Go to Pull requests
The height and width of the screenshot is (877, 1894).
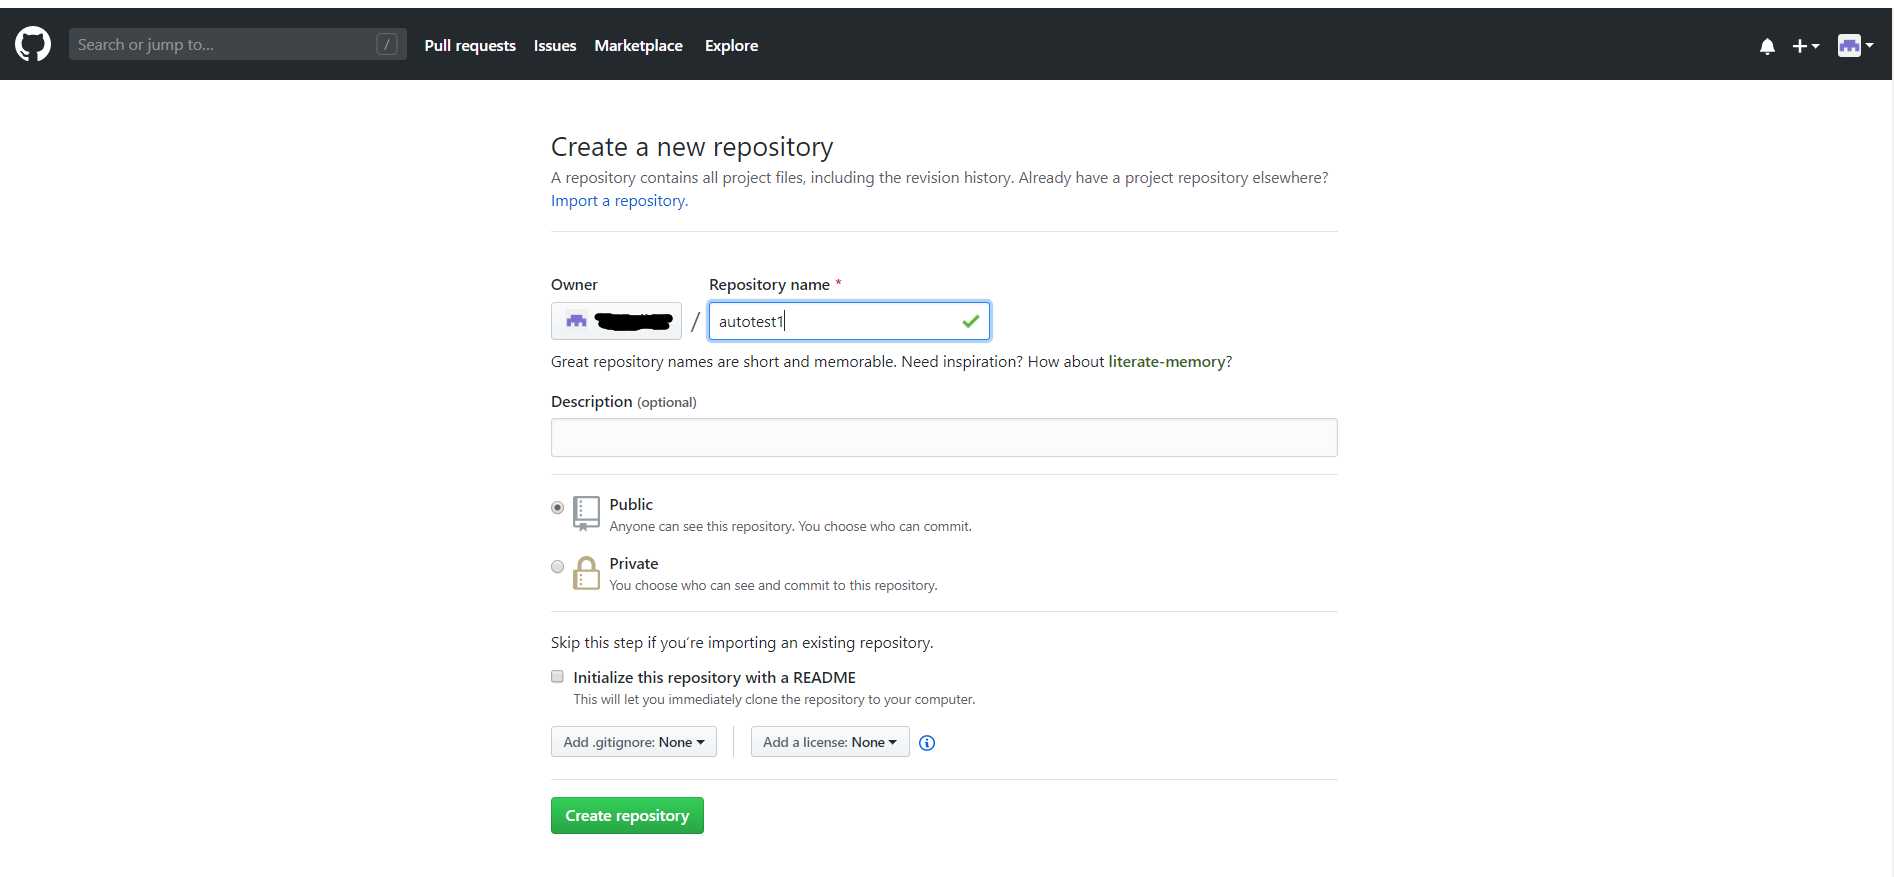(x=470, y=45)
